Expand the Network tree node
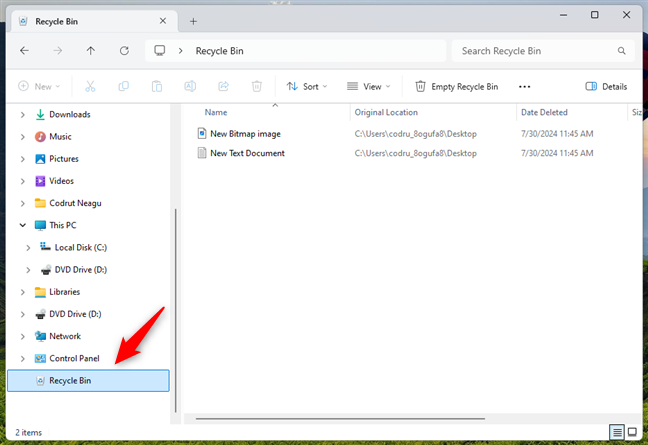Viewport: 648px width, 445px height. 23,336
